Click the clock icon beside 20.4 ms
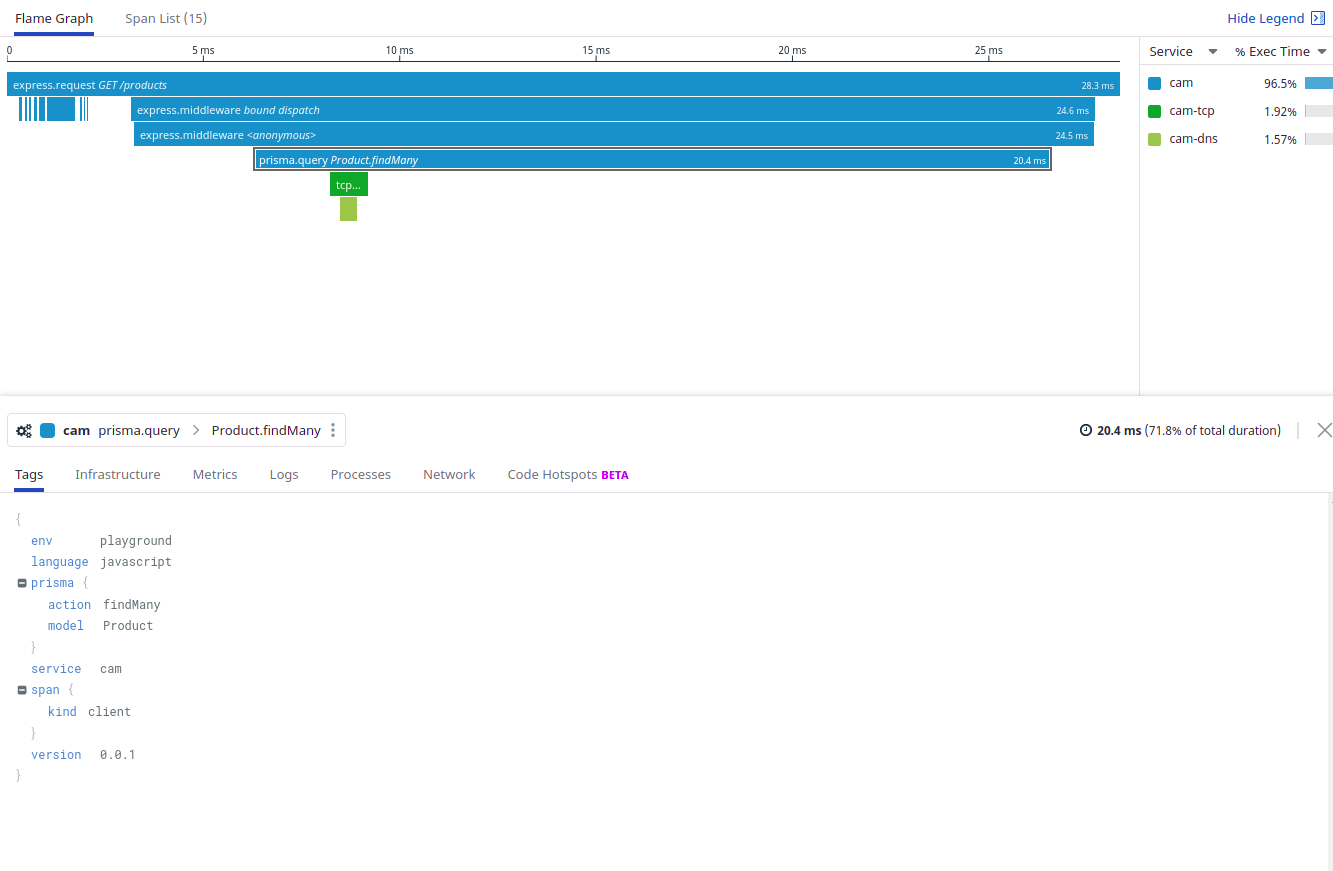Image resolution: width=1333 pixels, height=871 pixels. coord(1085,430)
